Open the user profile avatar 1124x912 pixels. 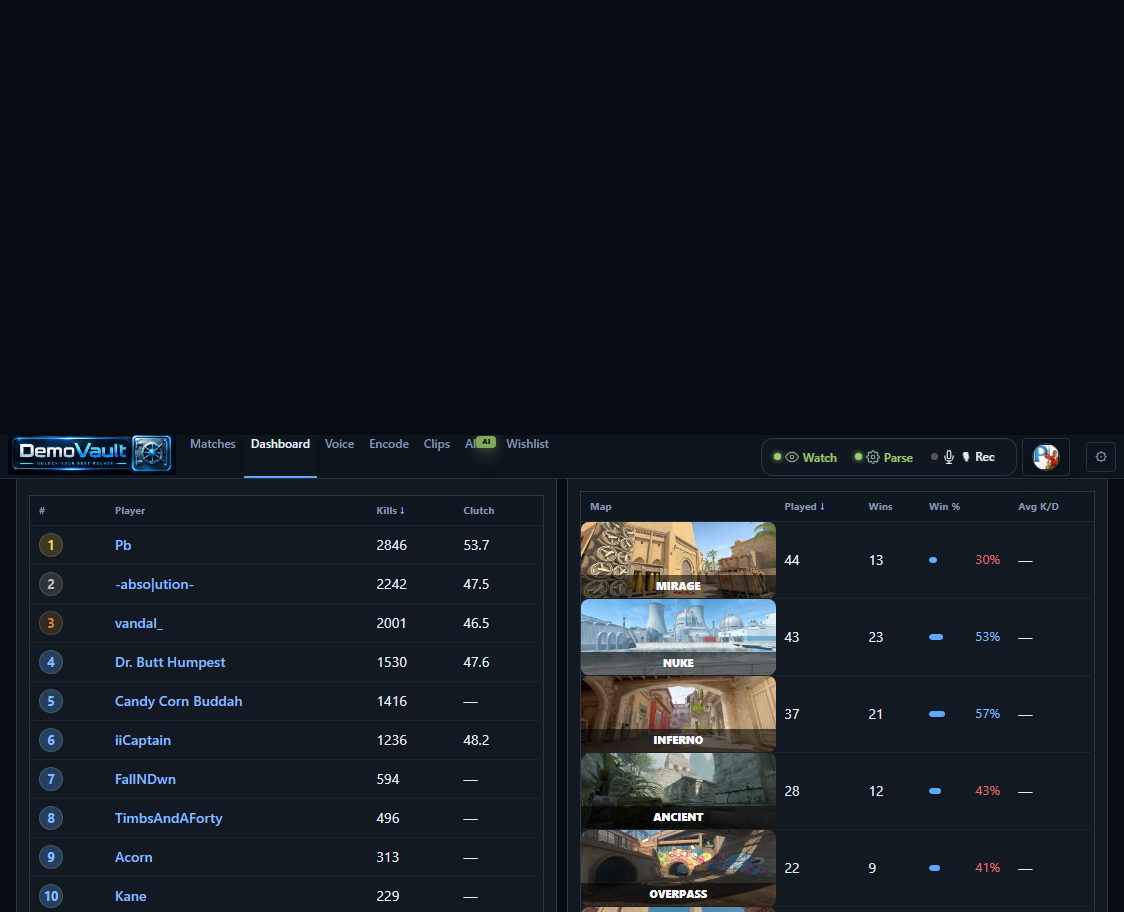(x=1045, y=457)
